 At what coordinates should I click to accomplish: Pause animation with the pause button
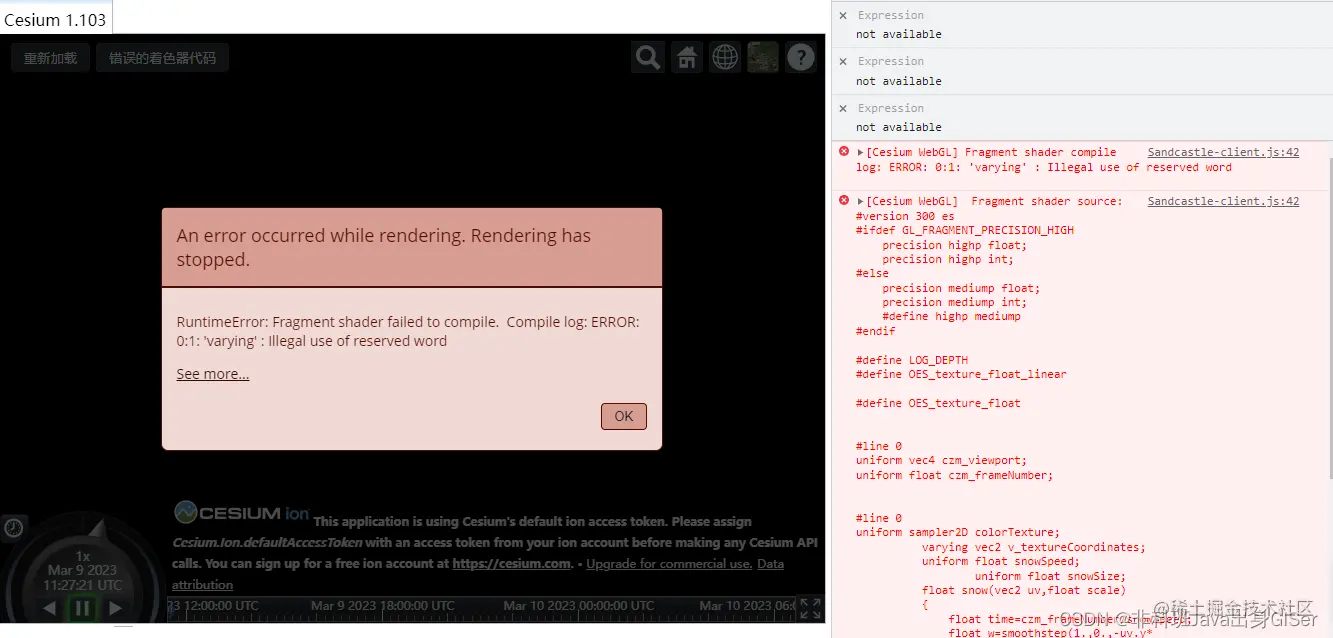click(x=82, y=606)
